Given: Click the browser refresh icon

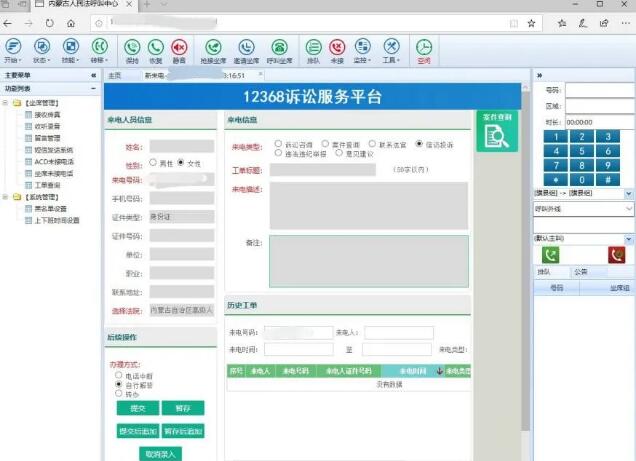Looking at the screenshot, I should [x=49, y=24].
